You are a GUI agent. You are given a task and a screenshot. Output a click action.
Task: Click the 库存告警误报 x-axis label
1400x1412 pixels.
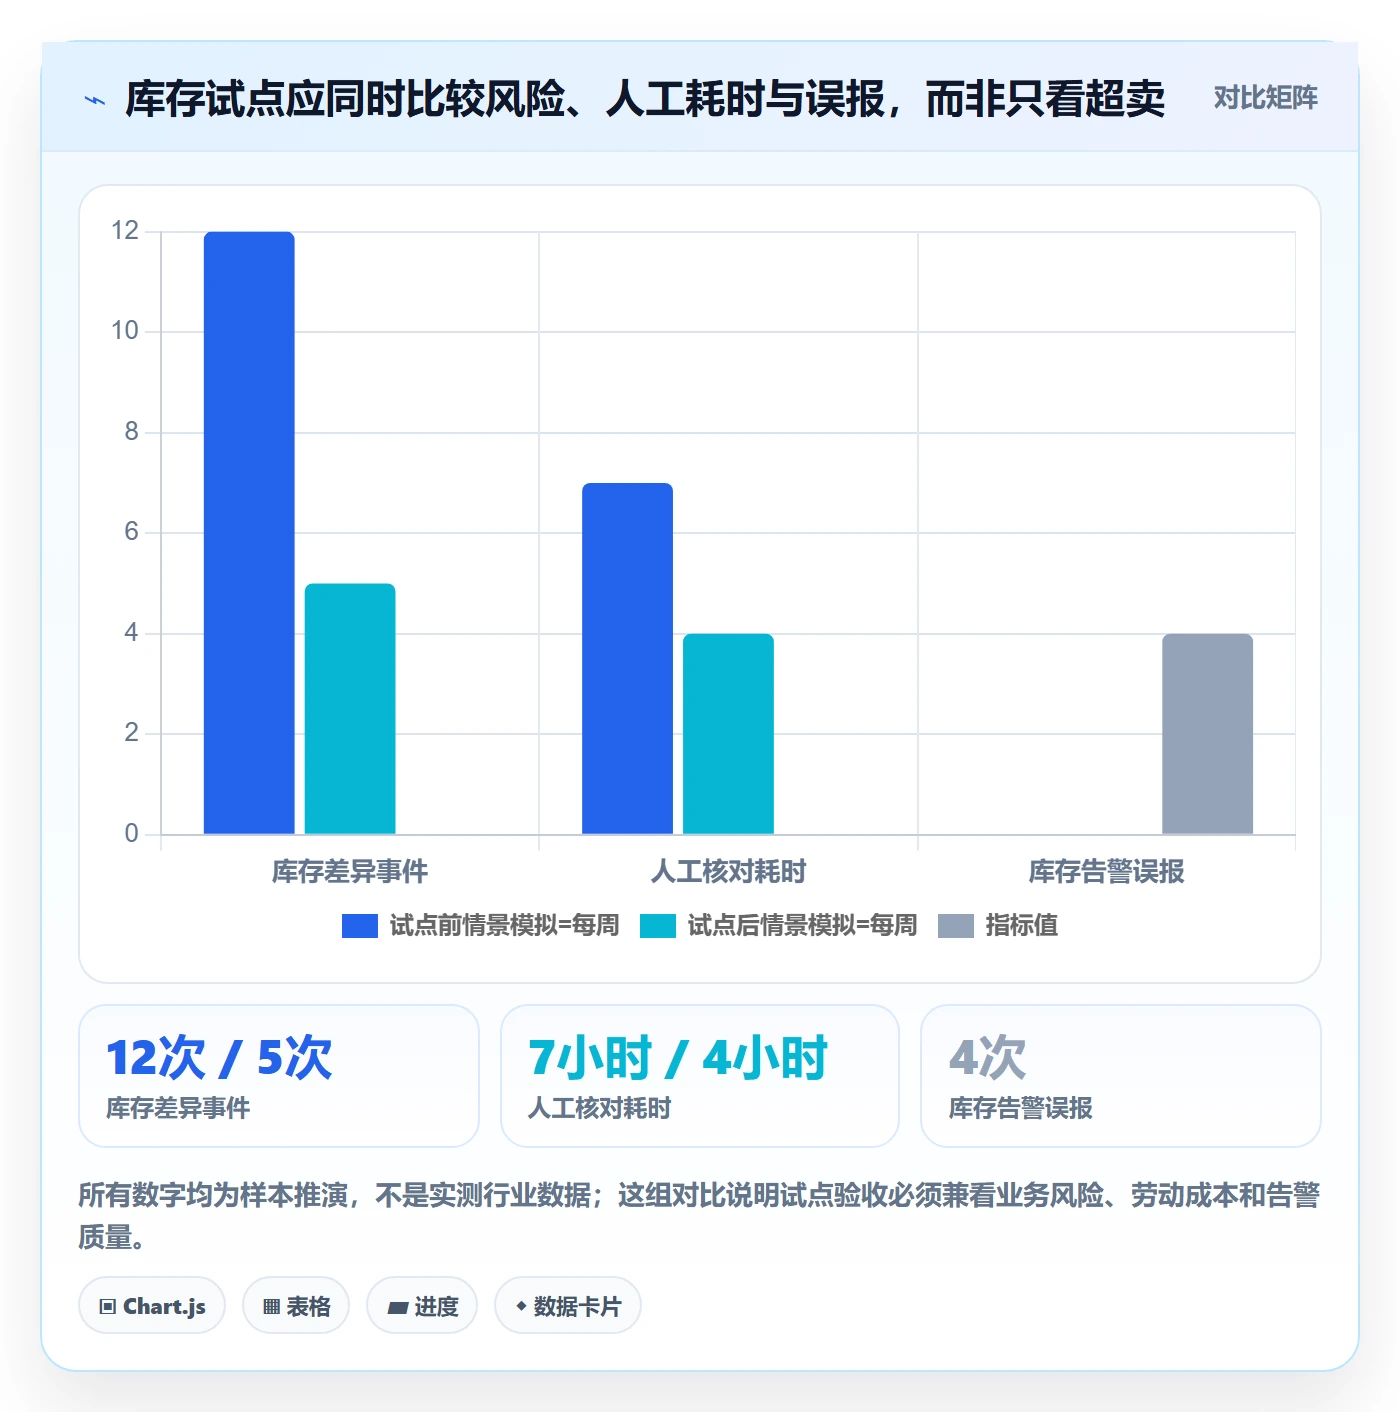(1107, 872)
